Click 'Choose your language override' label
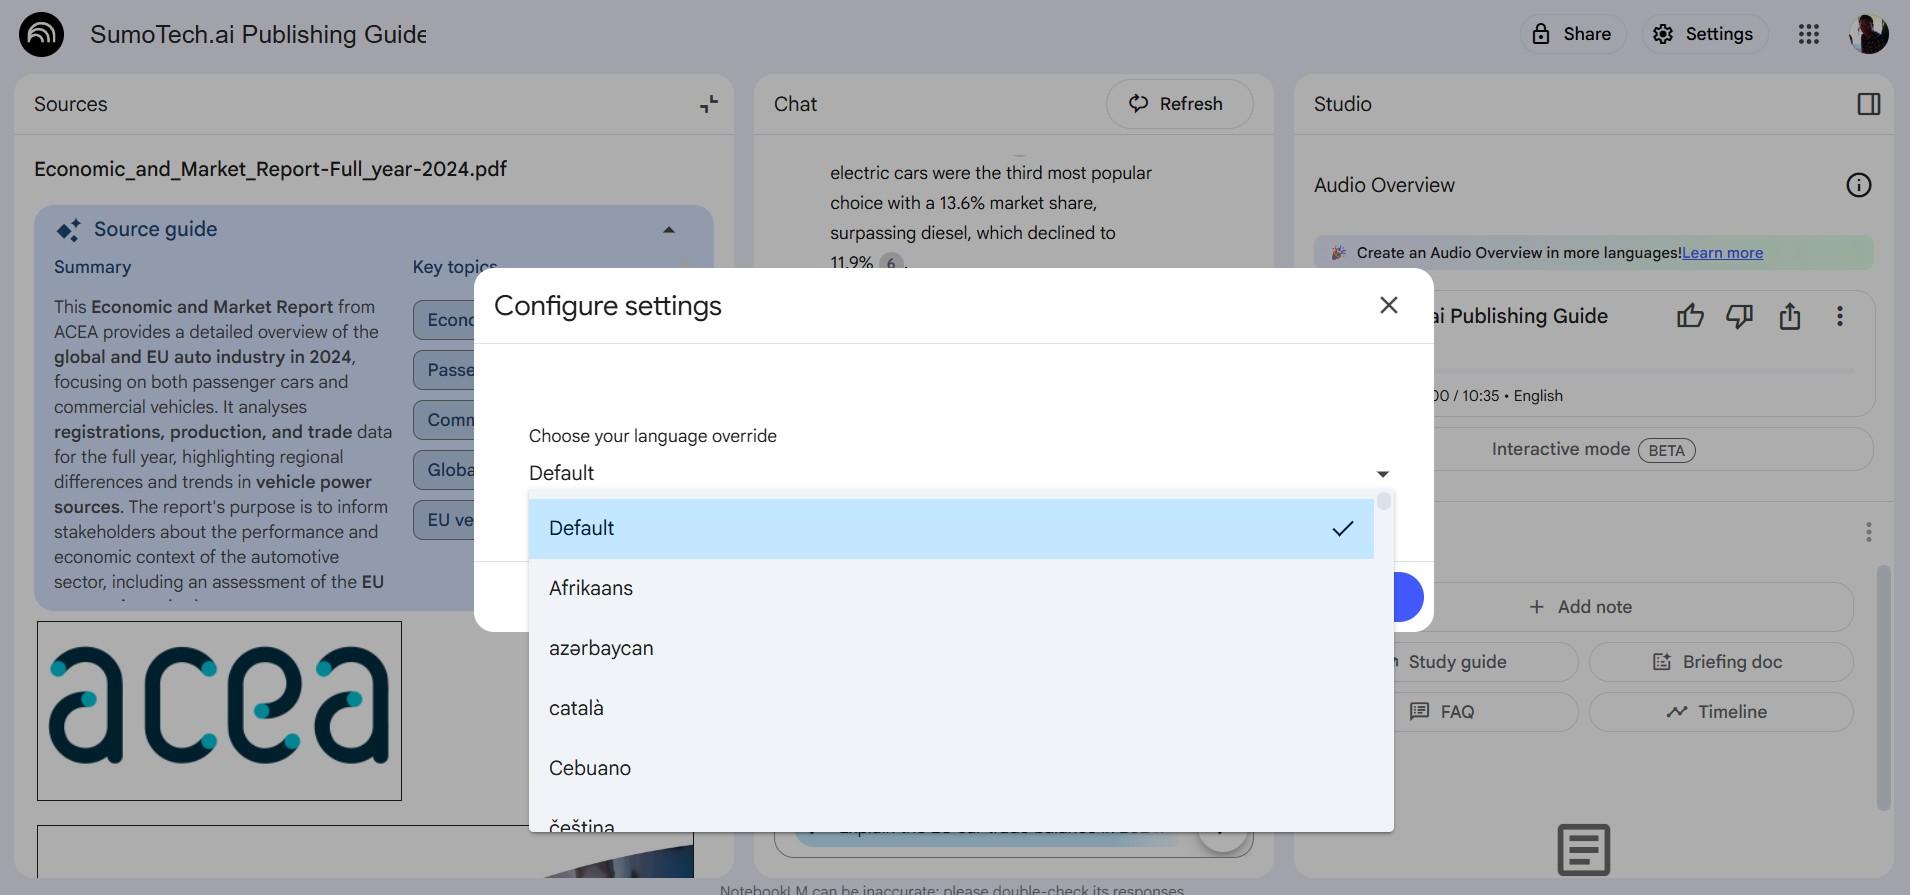This screenshot has width=1910, height=895. click(652, 436)
